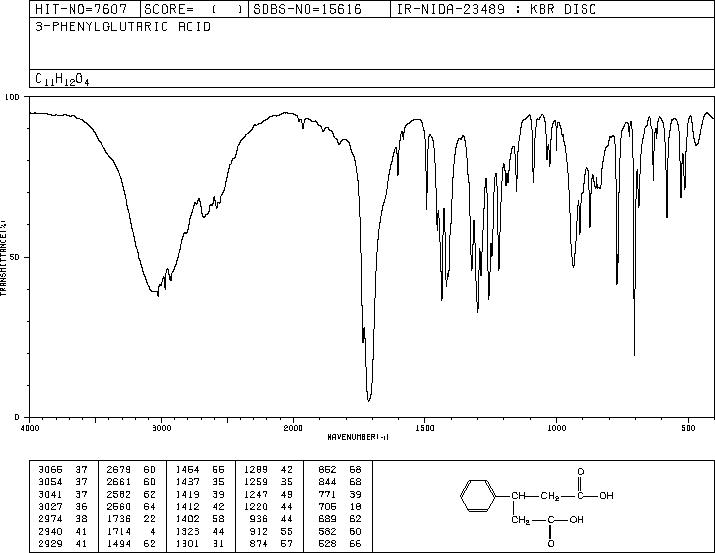
Task: Select the SCORE field in header
Action: click(x=194, y=9)
